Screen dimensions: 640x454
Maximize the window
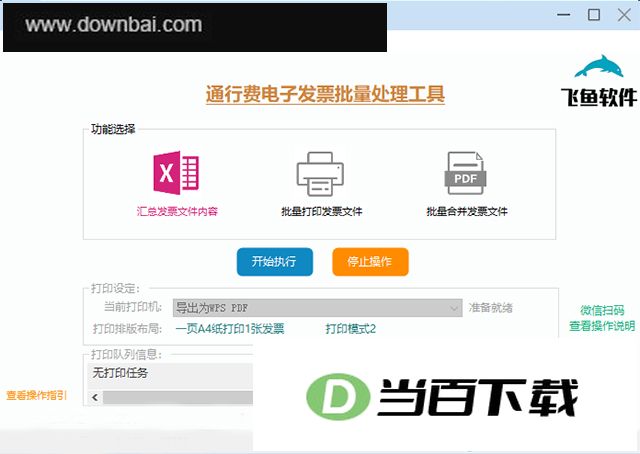pyautogui.click(x=593, y=15)
